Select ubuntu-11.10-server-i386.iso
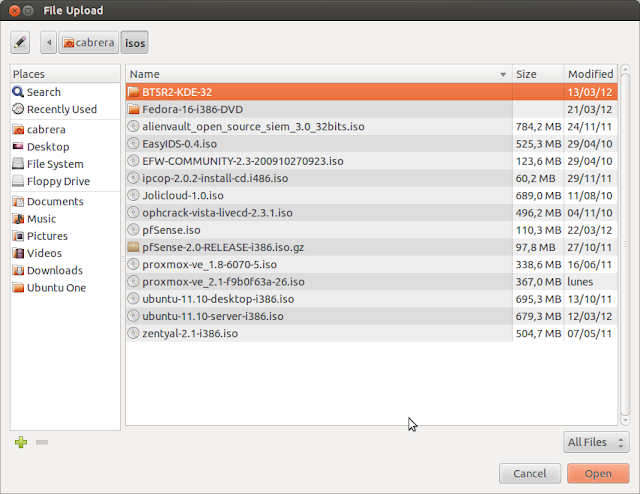 point(371,316)
